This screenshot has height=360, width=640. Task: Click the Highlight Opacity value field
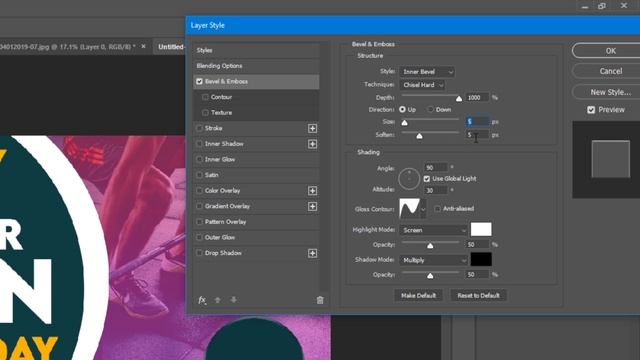477,244
